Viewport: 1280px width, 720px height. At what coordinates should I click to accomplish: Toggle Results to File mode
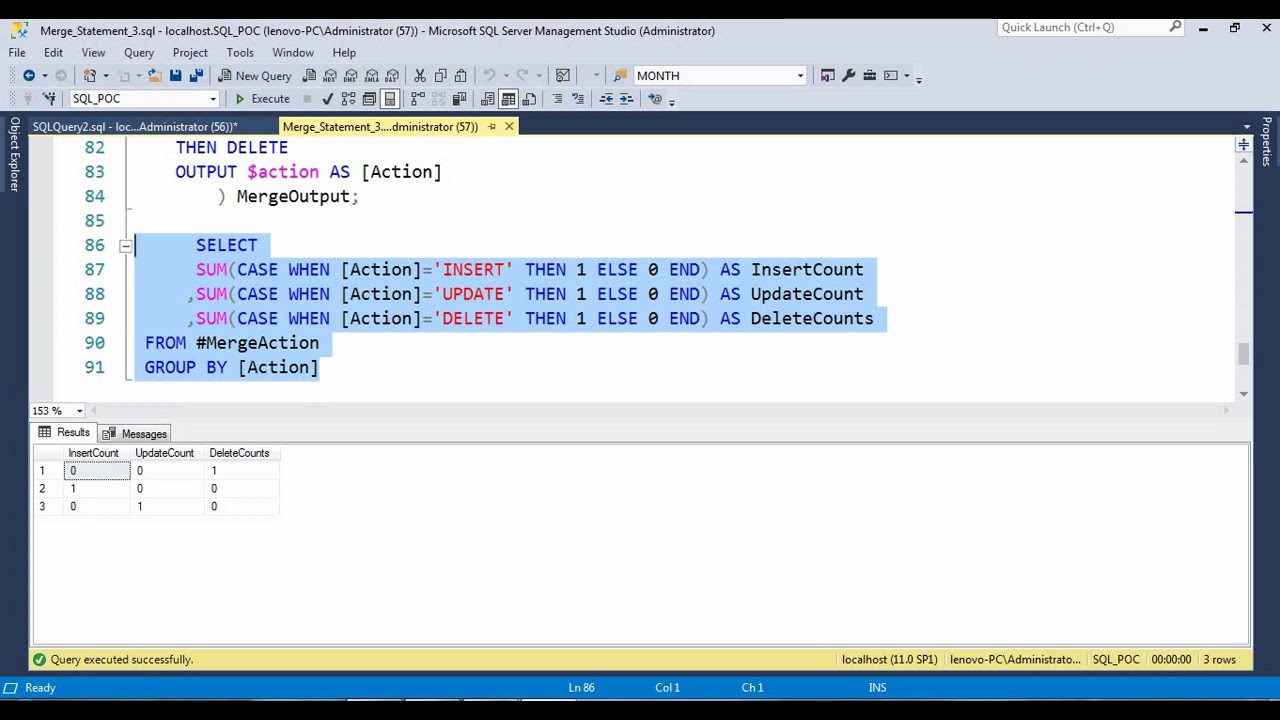point(529,99)
